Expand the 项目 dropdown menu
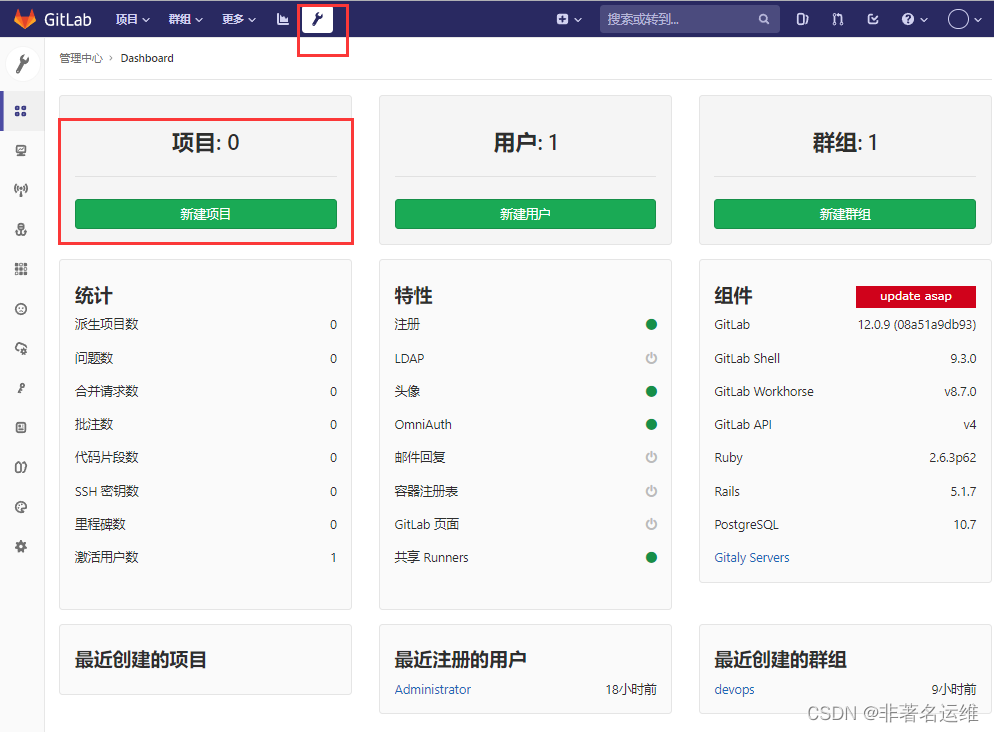Image resolution: width=994 pixels, height=732 pixels. (132, 20)
